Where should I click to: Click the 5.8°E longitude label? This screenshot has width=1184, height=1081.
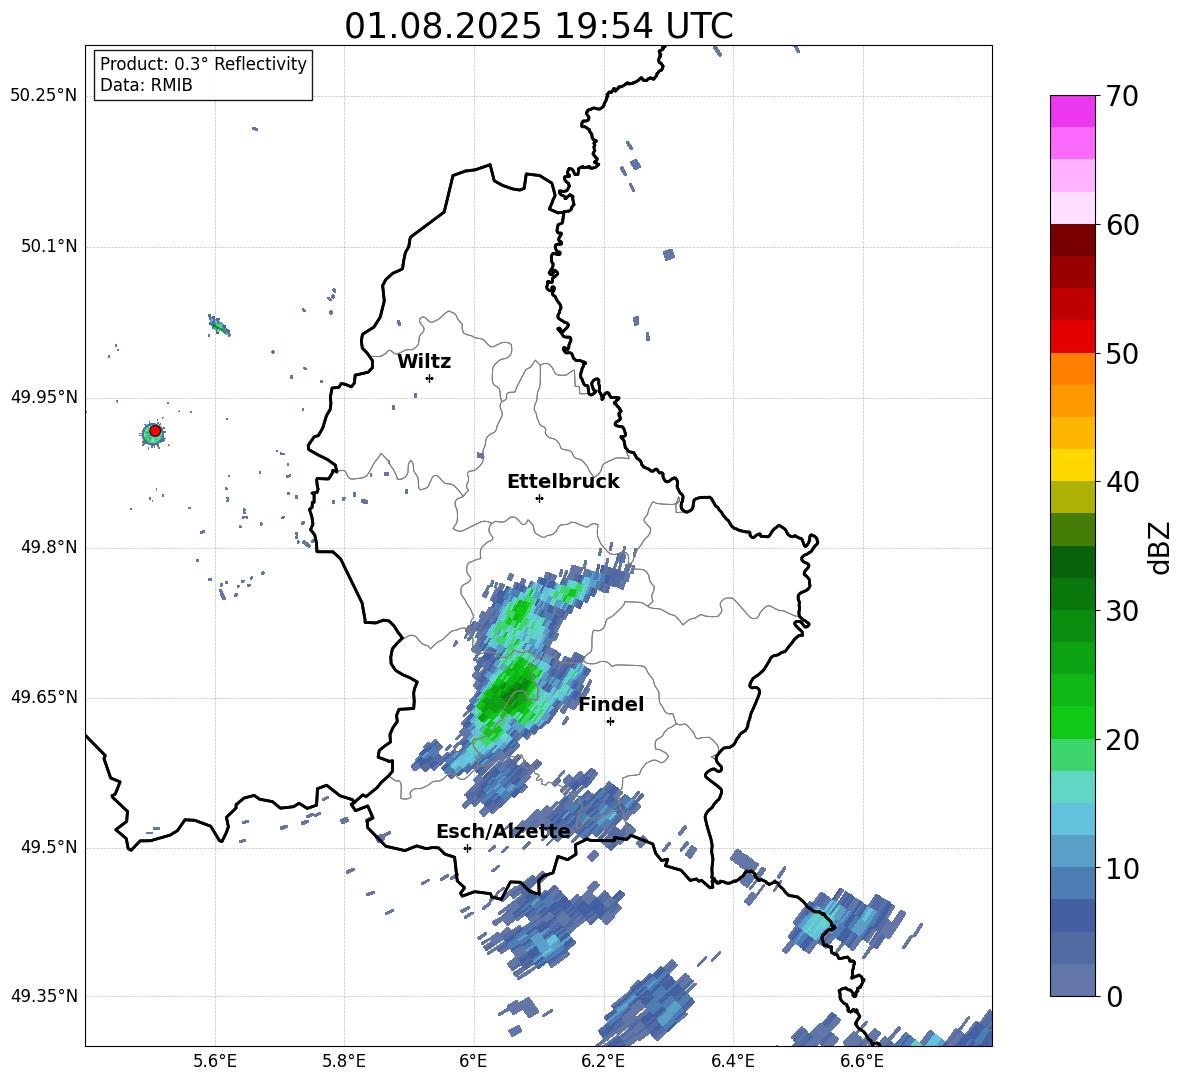344,1061
